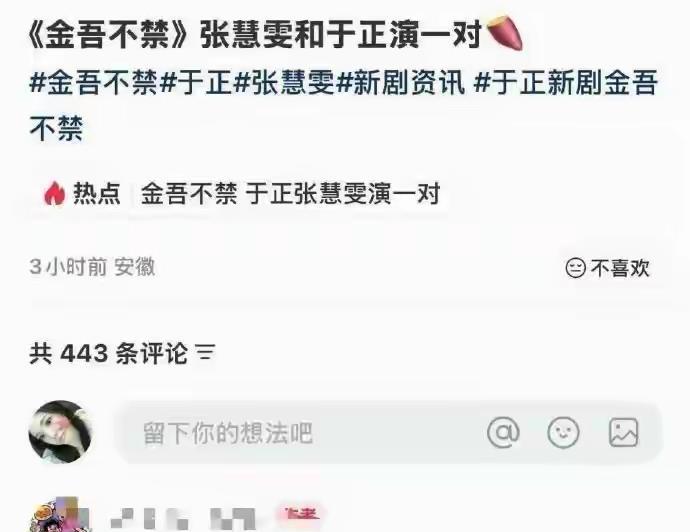Open hashtag #金吾不禁

[93, 82]
